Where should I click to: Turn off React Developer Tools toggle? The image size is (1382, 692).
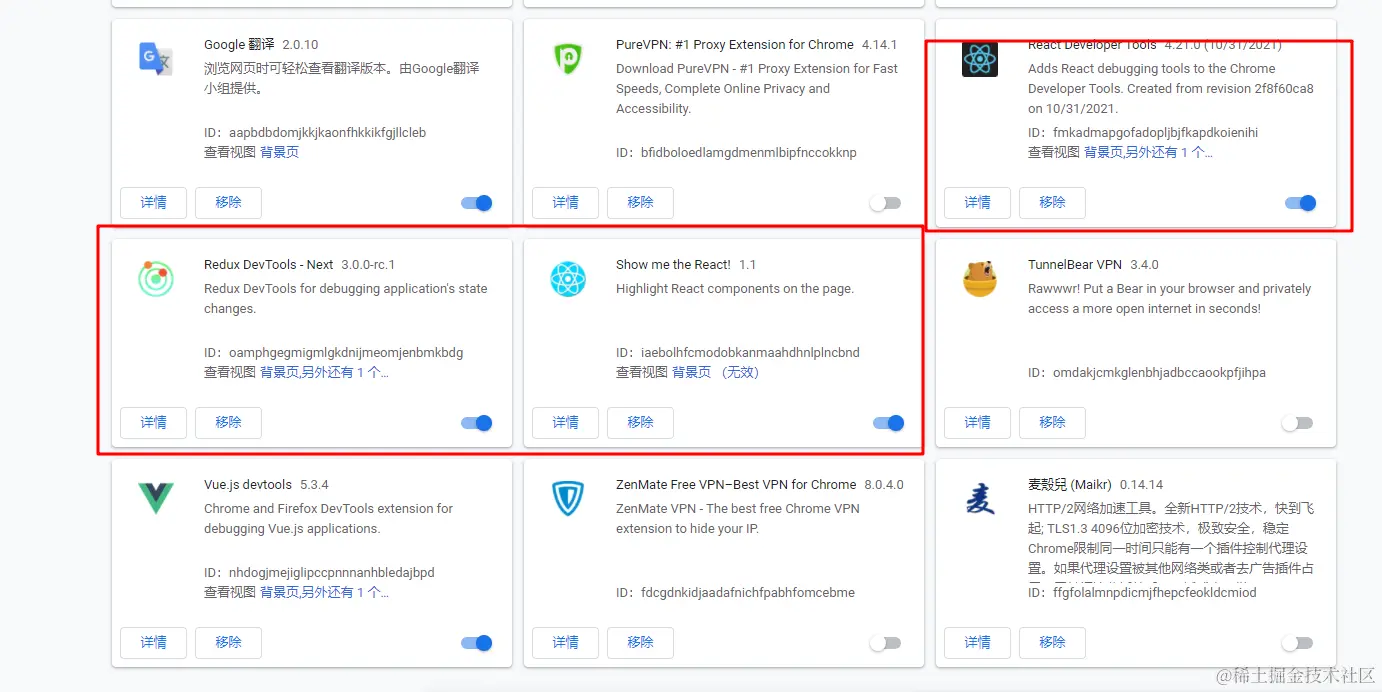[1300, 203]
